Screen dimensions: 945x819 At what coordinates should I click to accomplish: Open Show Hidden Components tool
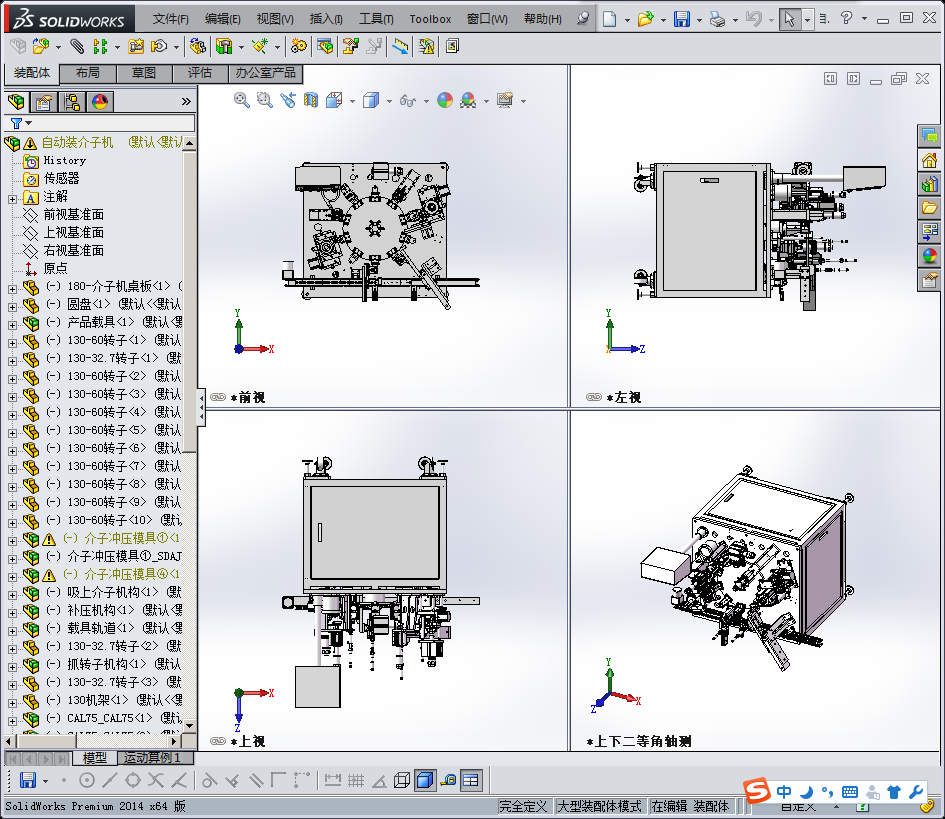(197, 46)
